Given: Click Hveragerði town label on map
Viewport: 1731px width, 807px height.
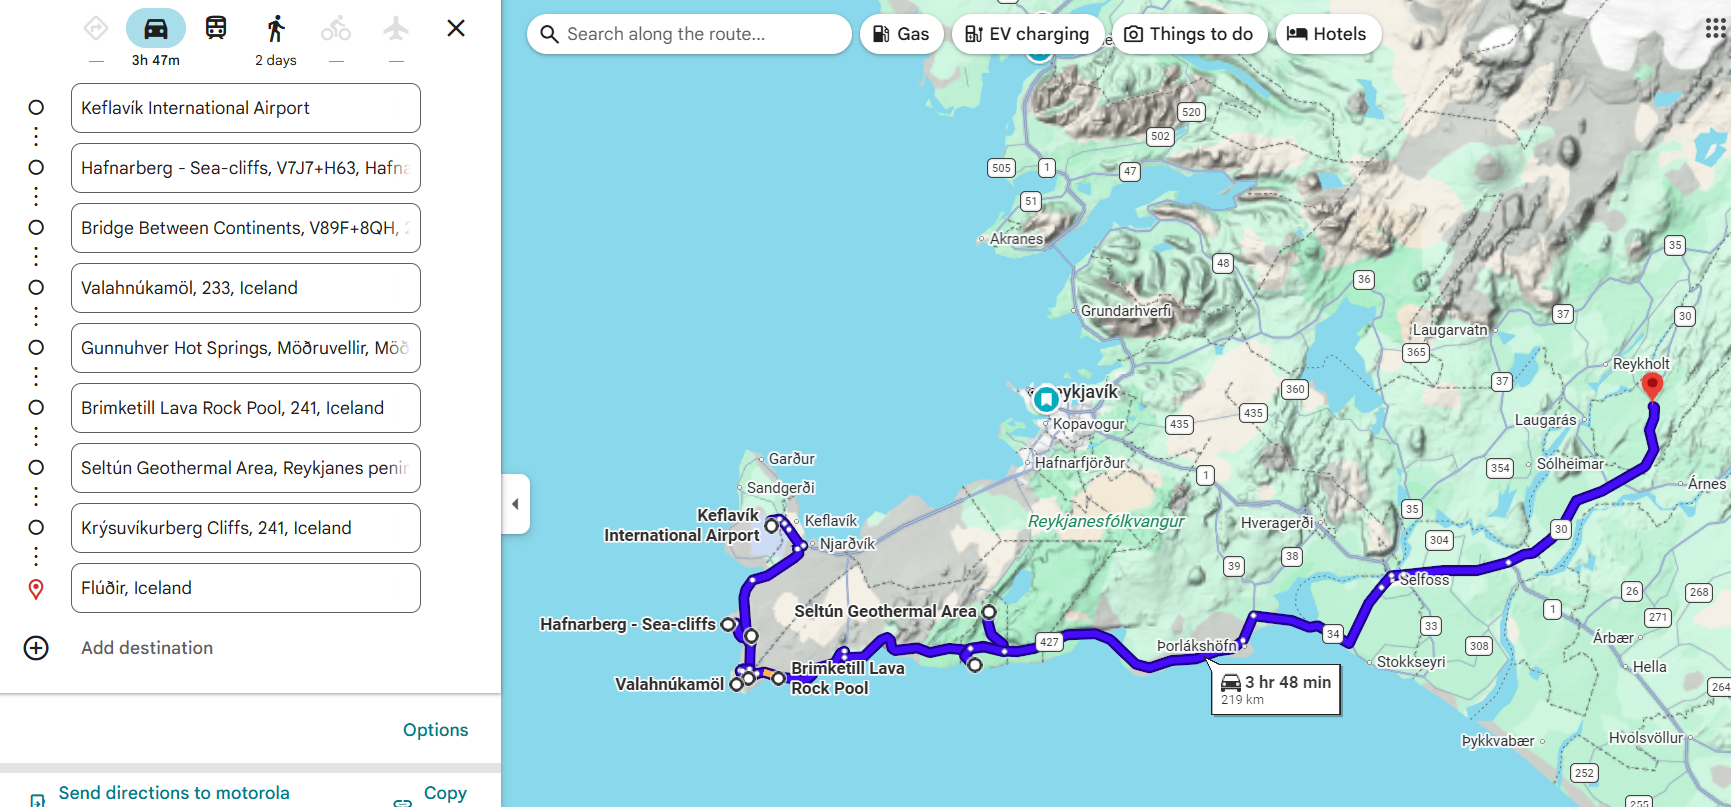Looking at the screenshot, I should click(x=1277, y=523).
